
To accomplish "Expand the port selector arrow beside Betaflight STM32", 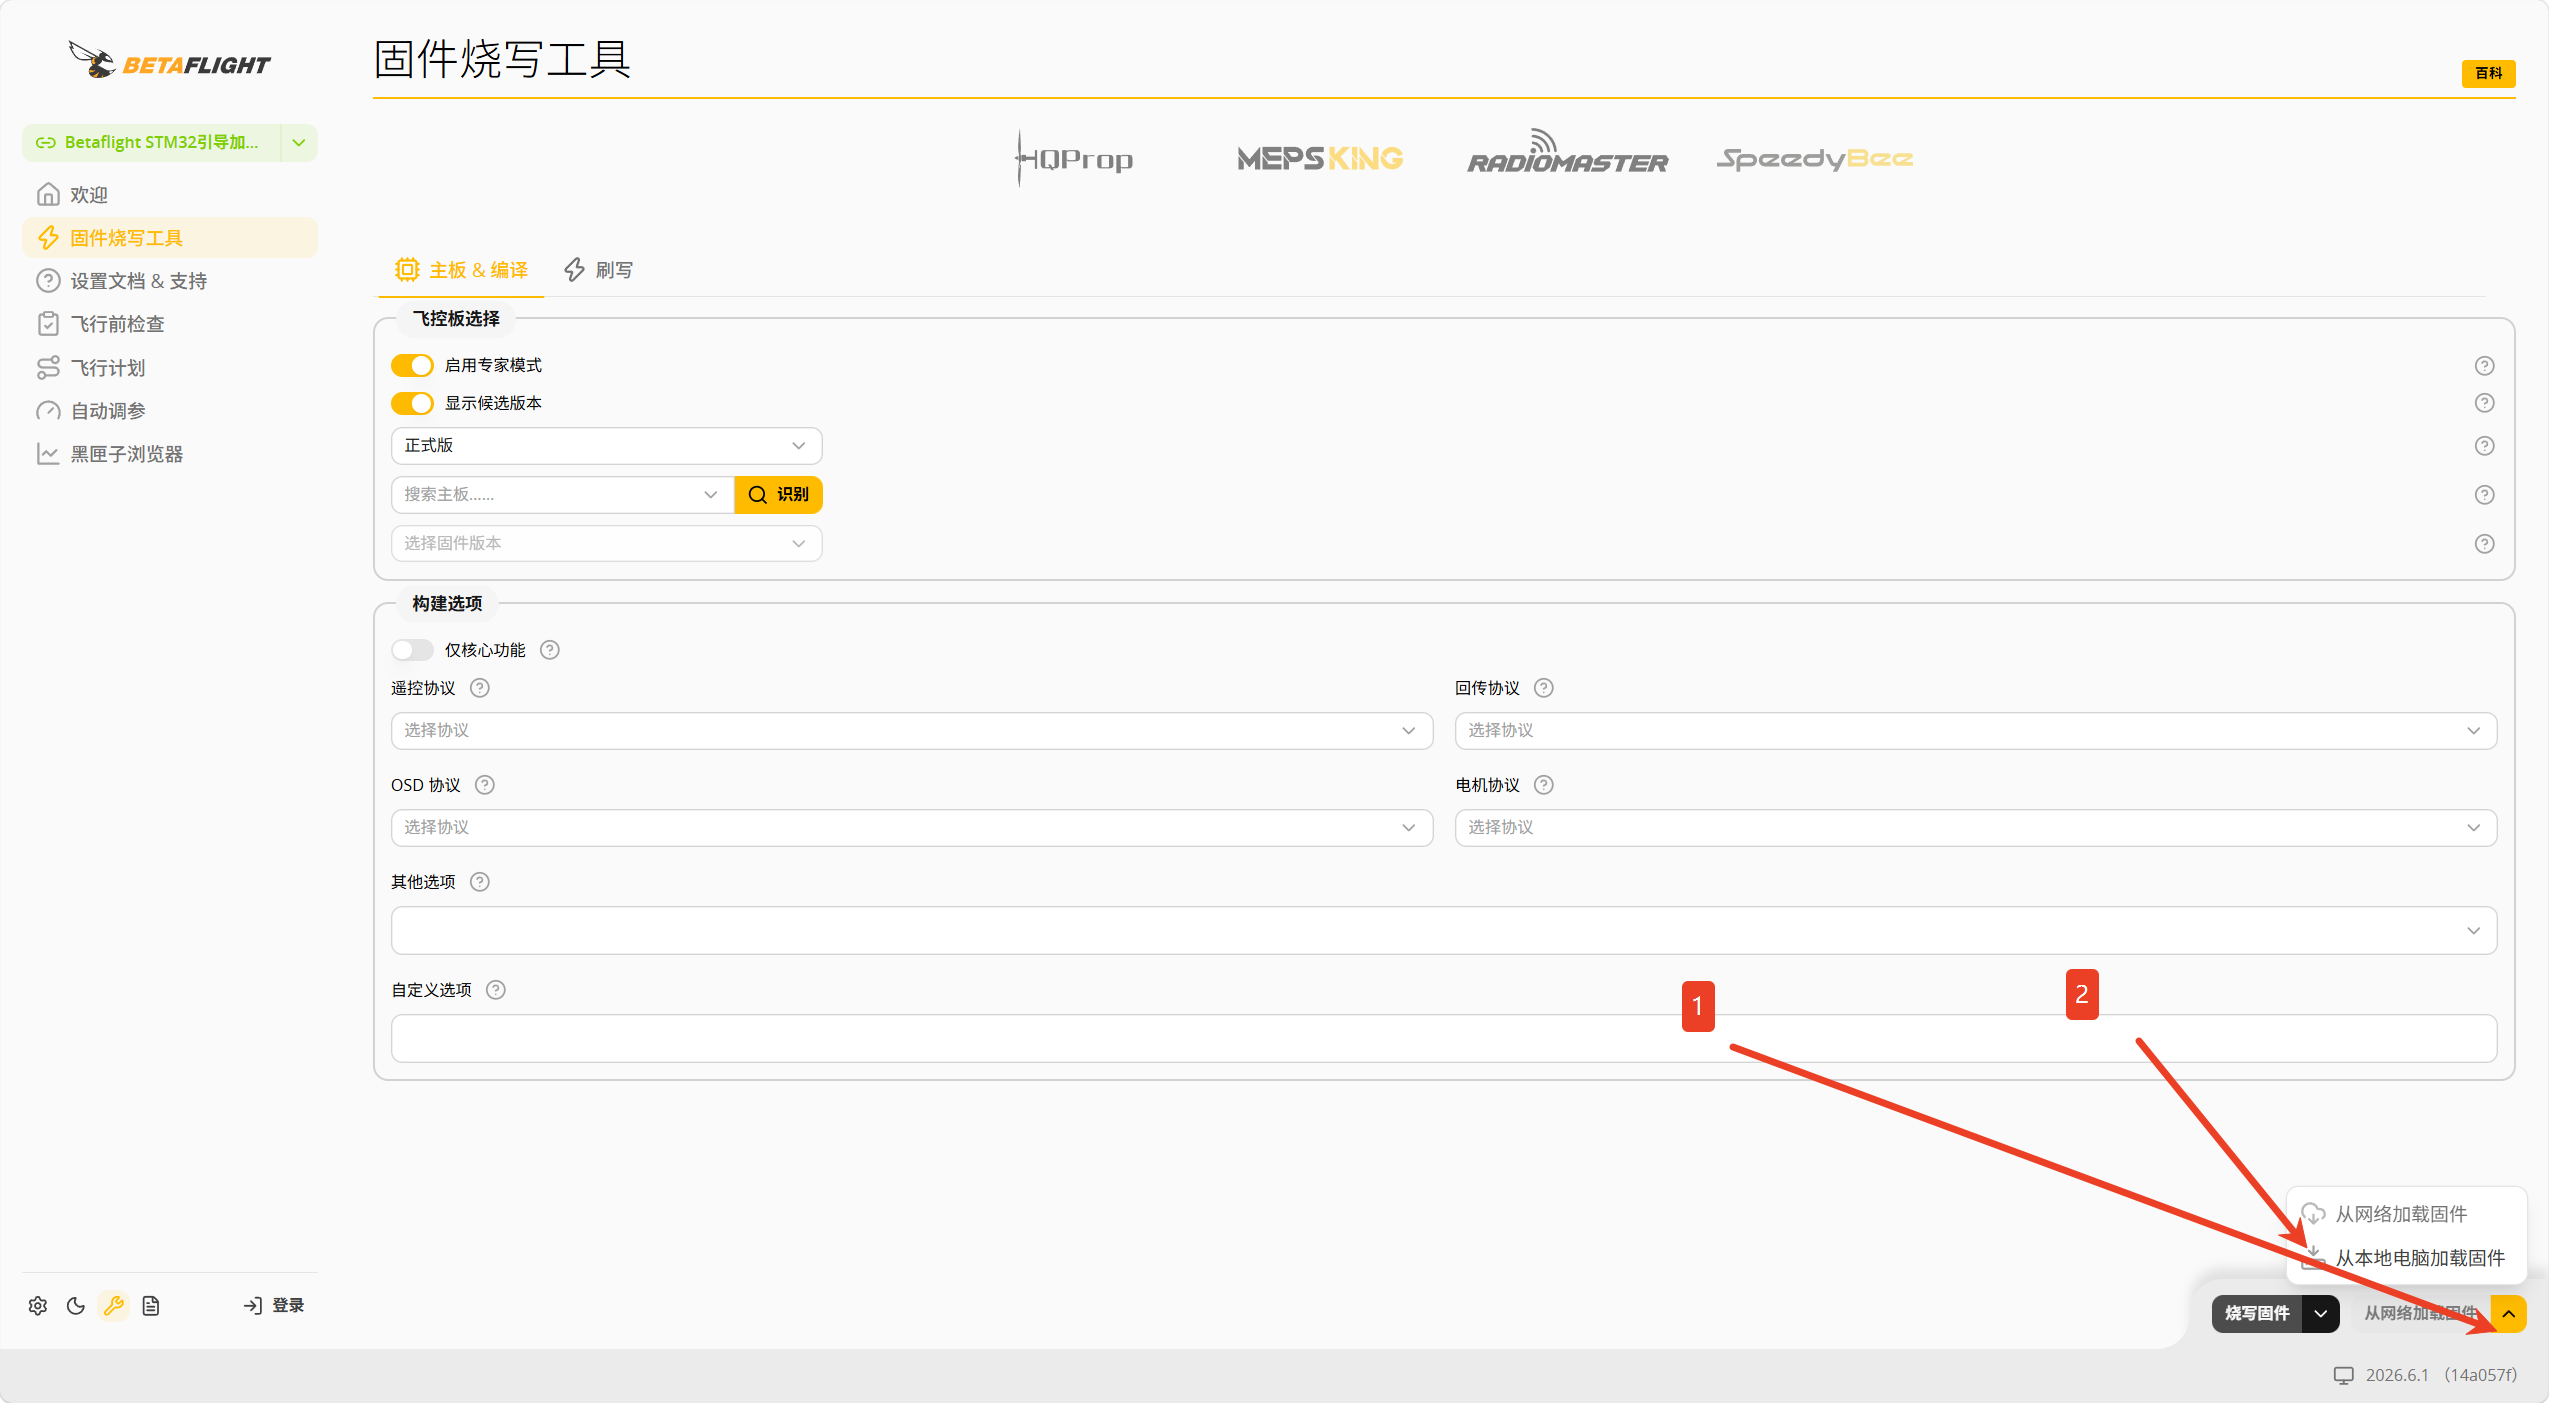I will point(299,142).
